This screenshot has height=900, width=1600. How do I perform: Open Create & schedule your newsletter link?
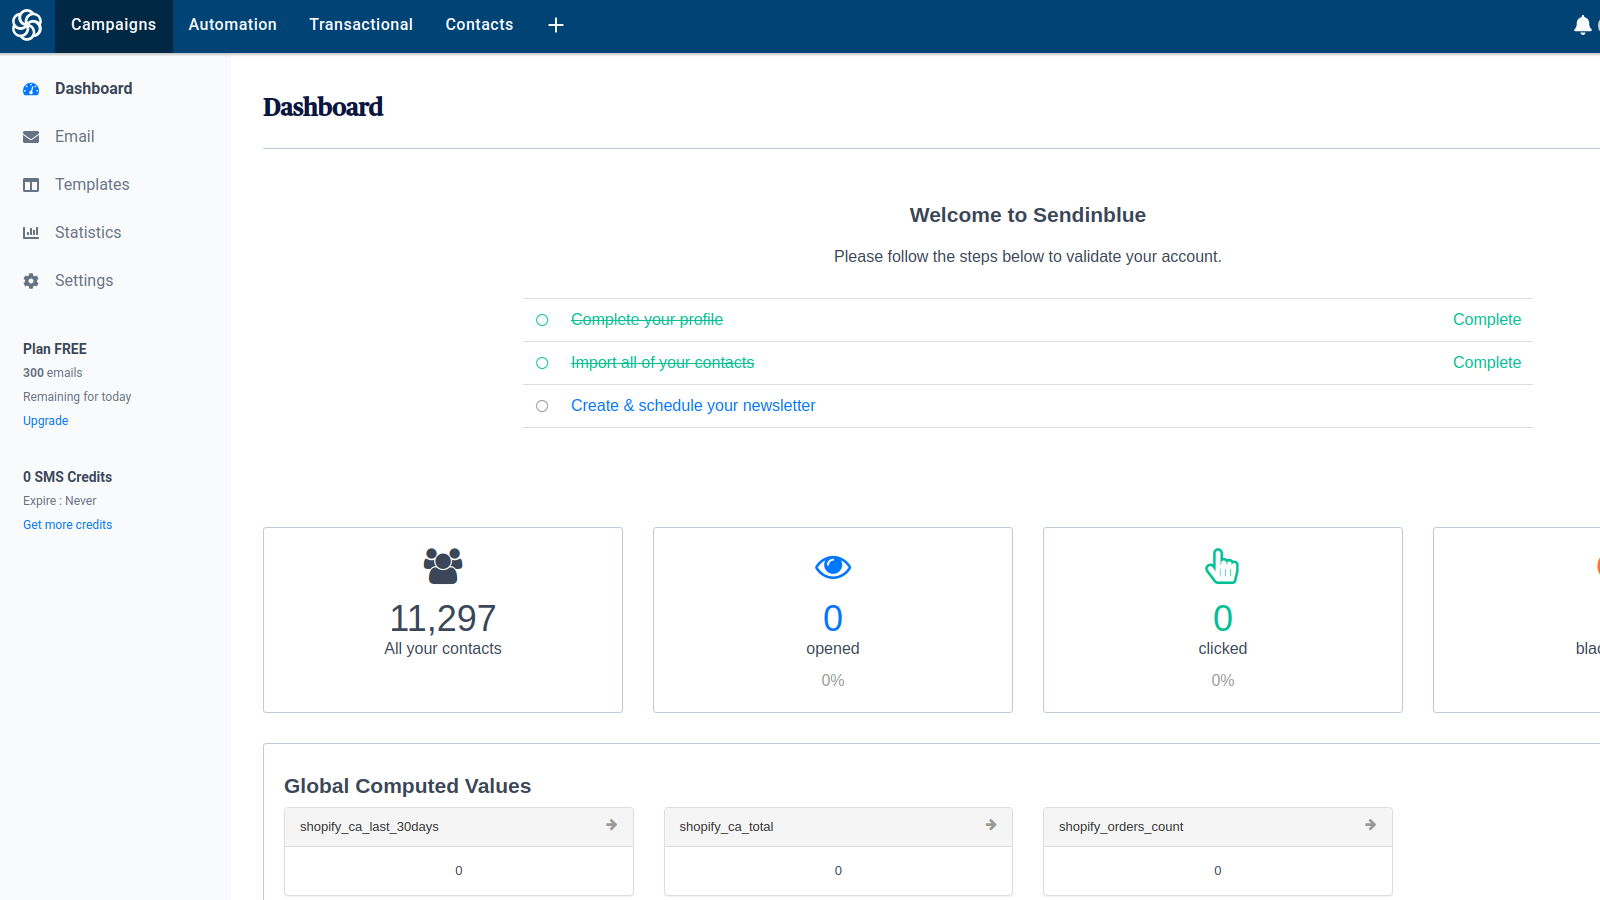[693, 406]
